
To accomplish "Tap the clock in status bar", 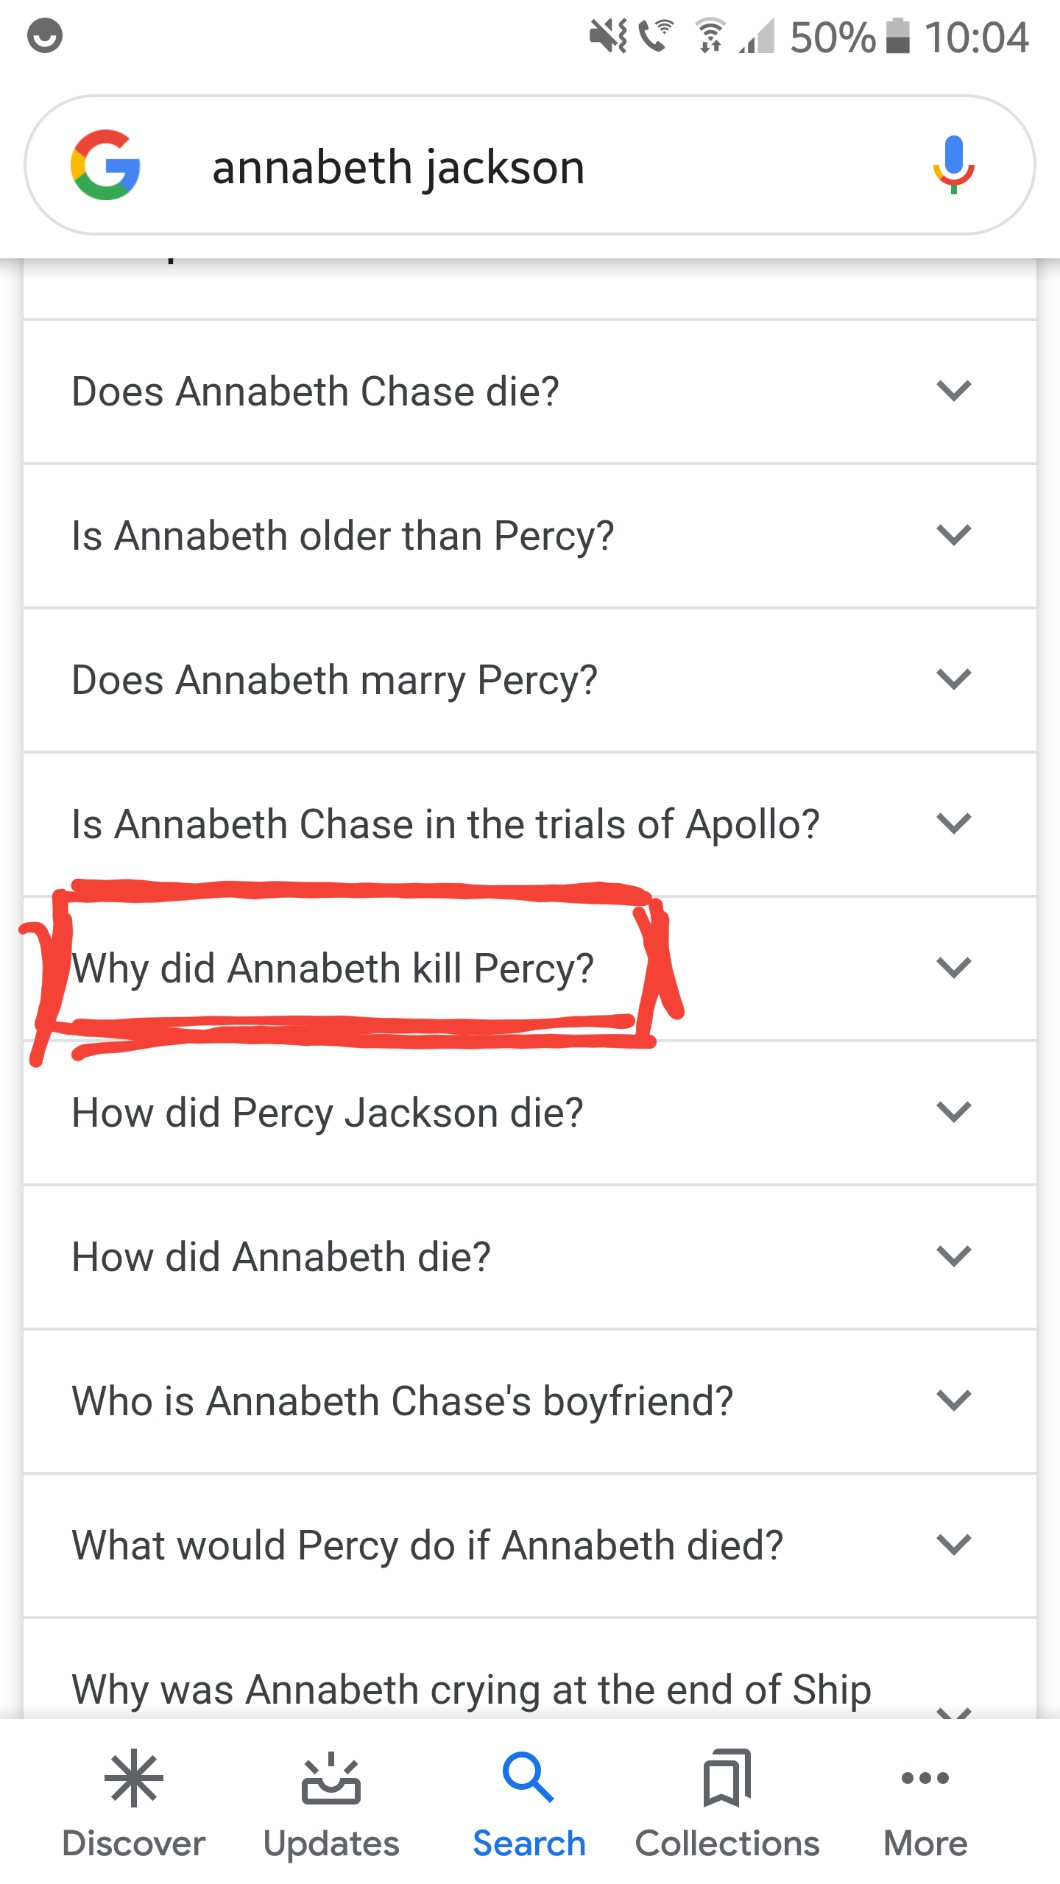I will tap(976, 38).
